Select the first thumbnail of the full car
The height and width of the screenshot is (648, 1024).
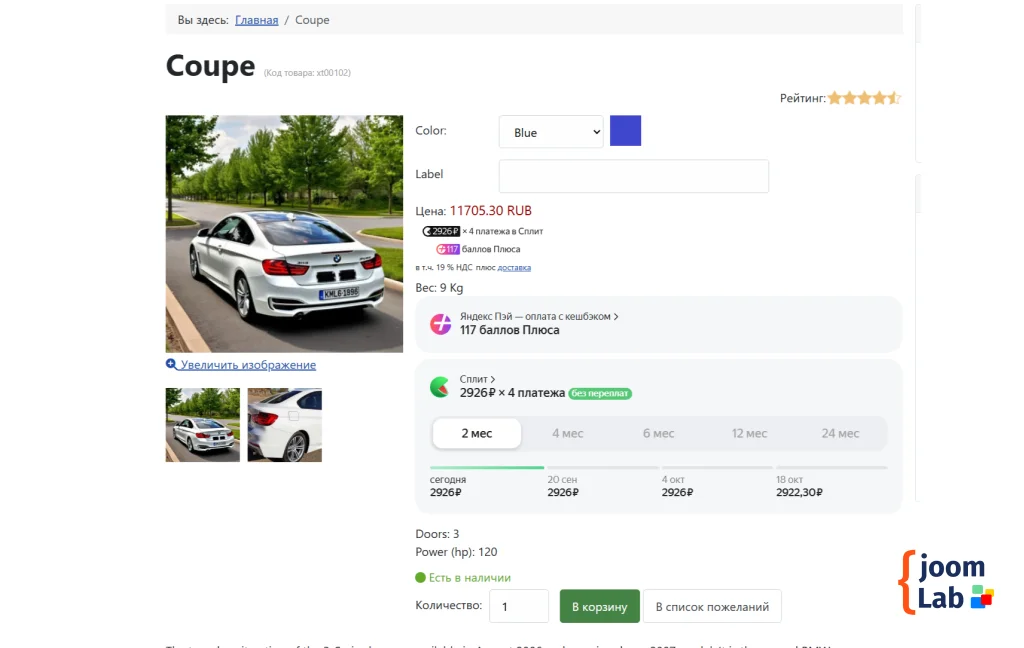coord(202,425)
